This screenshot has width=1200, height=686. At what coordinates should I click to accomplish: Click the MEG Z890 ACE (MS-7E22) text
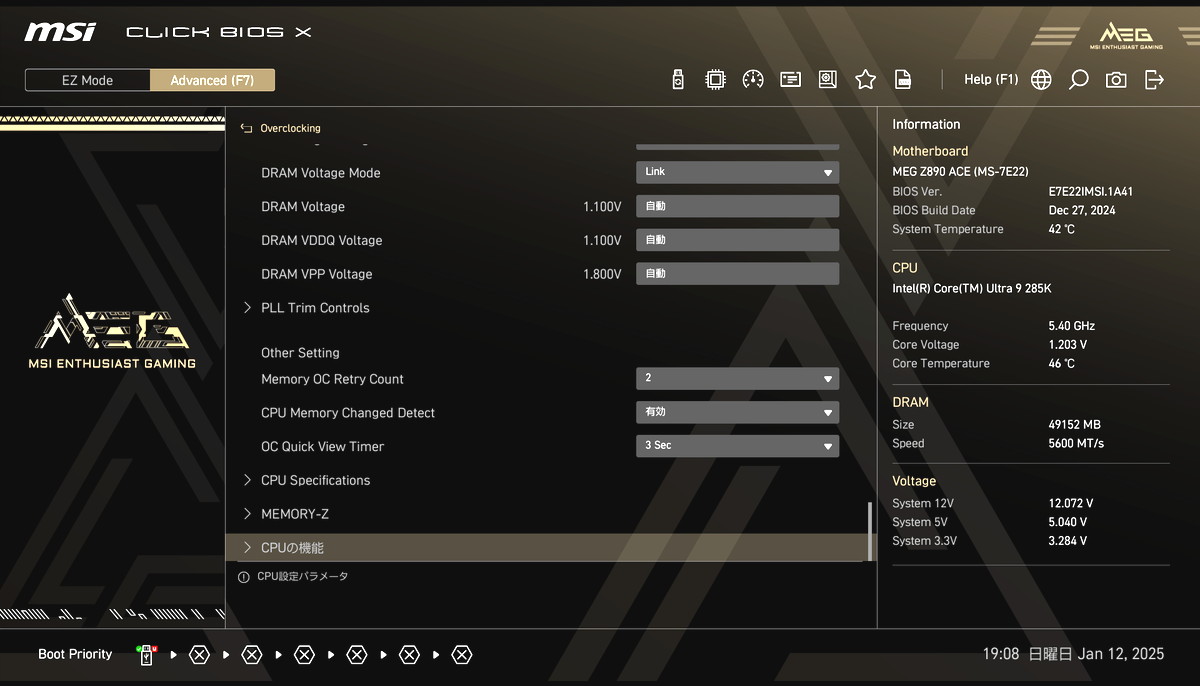pyautogui.click(x=960, y=172)
